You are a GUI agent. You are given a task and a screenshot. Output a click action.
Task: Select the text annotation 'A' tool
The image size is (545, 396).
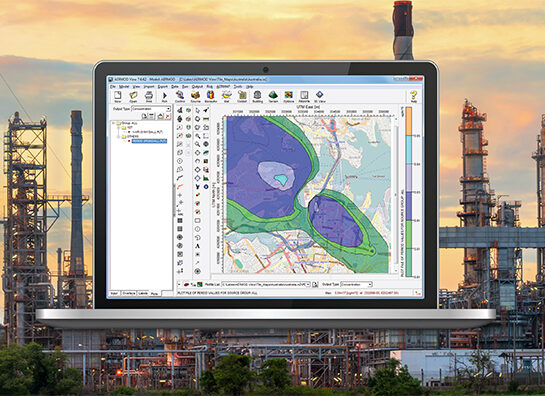pos(197,246)
